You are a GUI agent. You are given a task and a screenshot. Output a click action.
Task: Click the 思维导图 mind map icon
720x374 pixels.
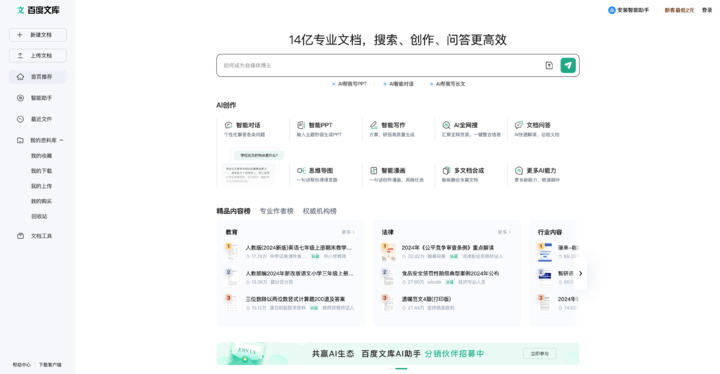point(301,170)
